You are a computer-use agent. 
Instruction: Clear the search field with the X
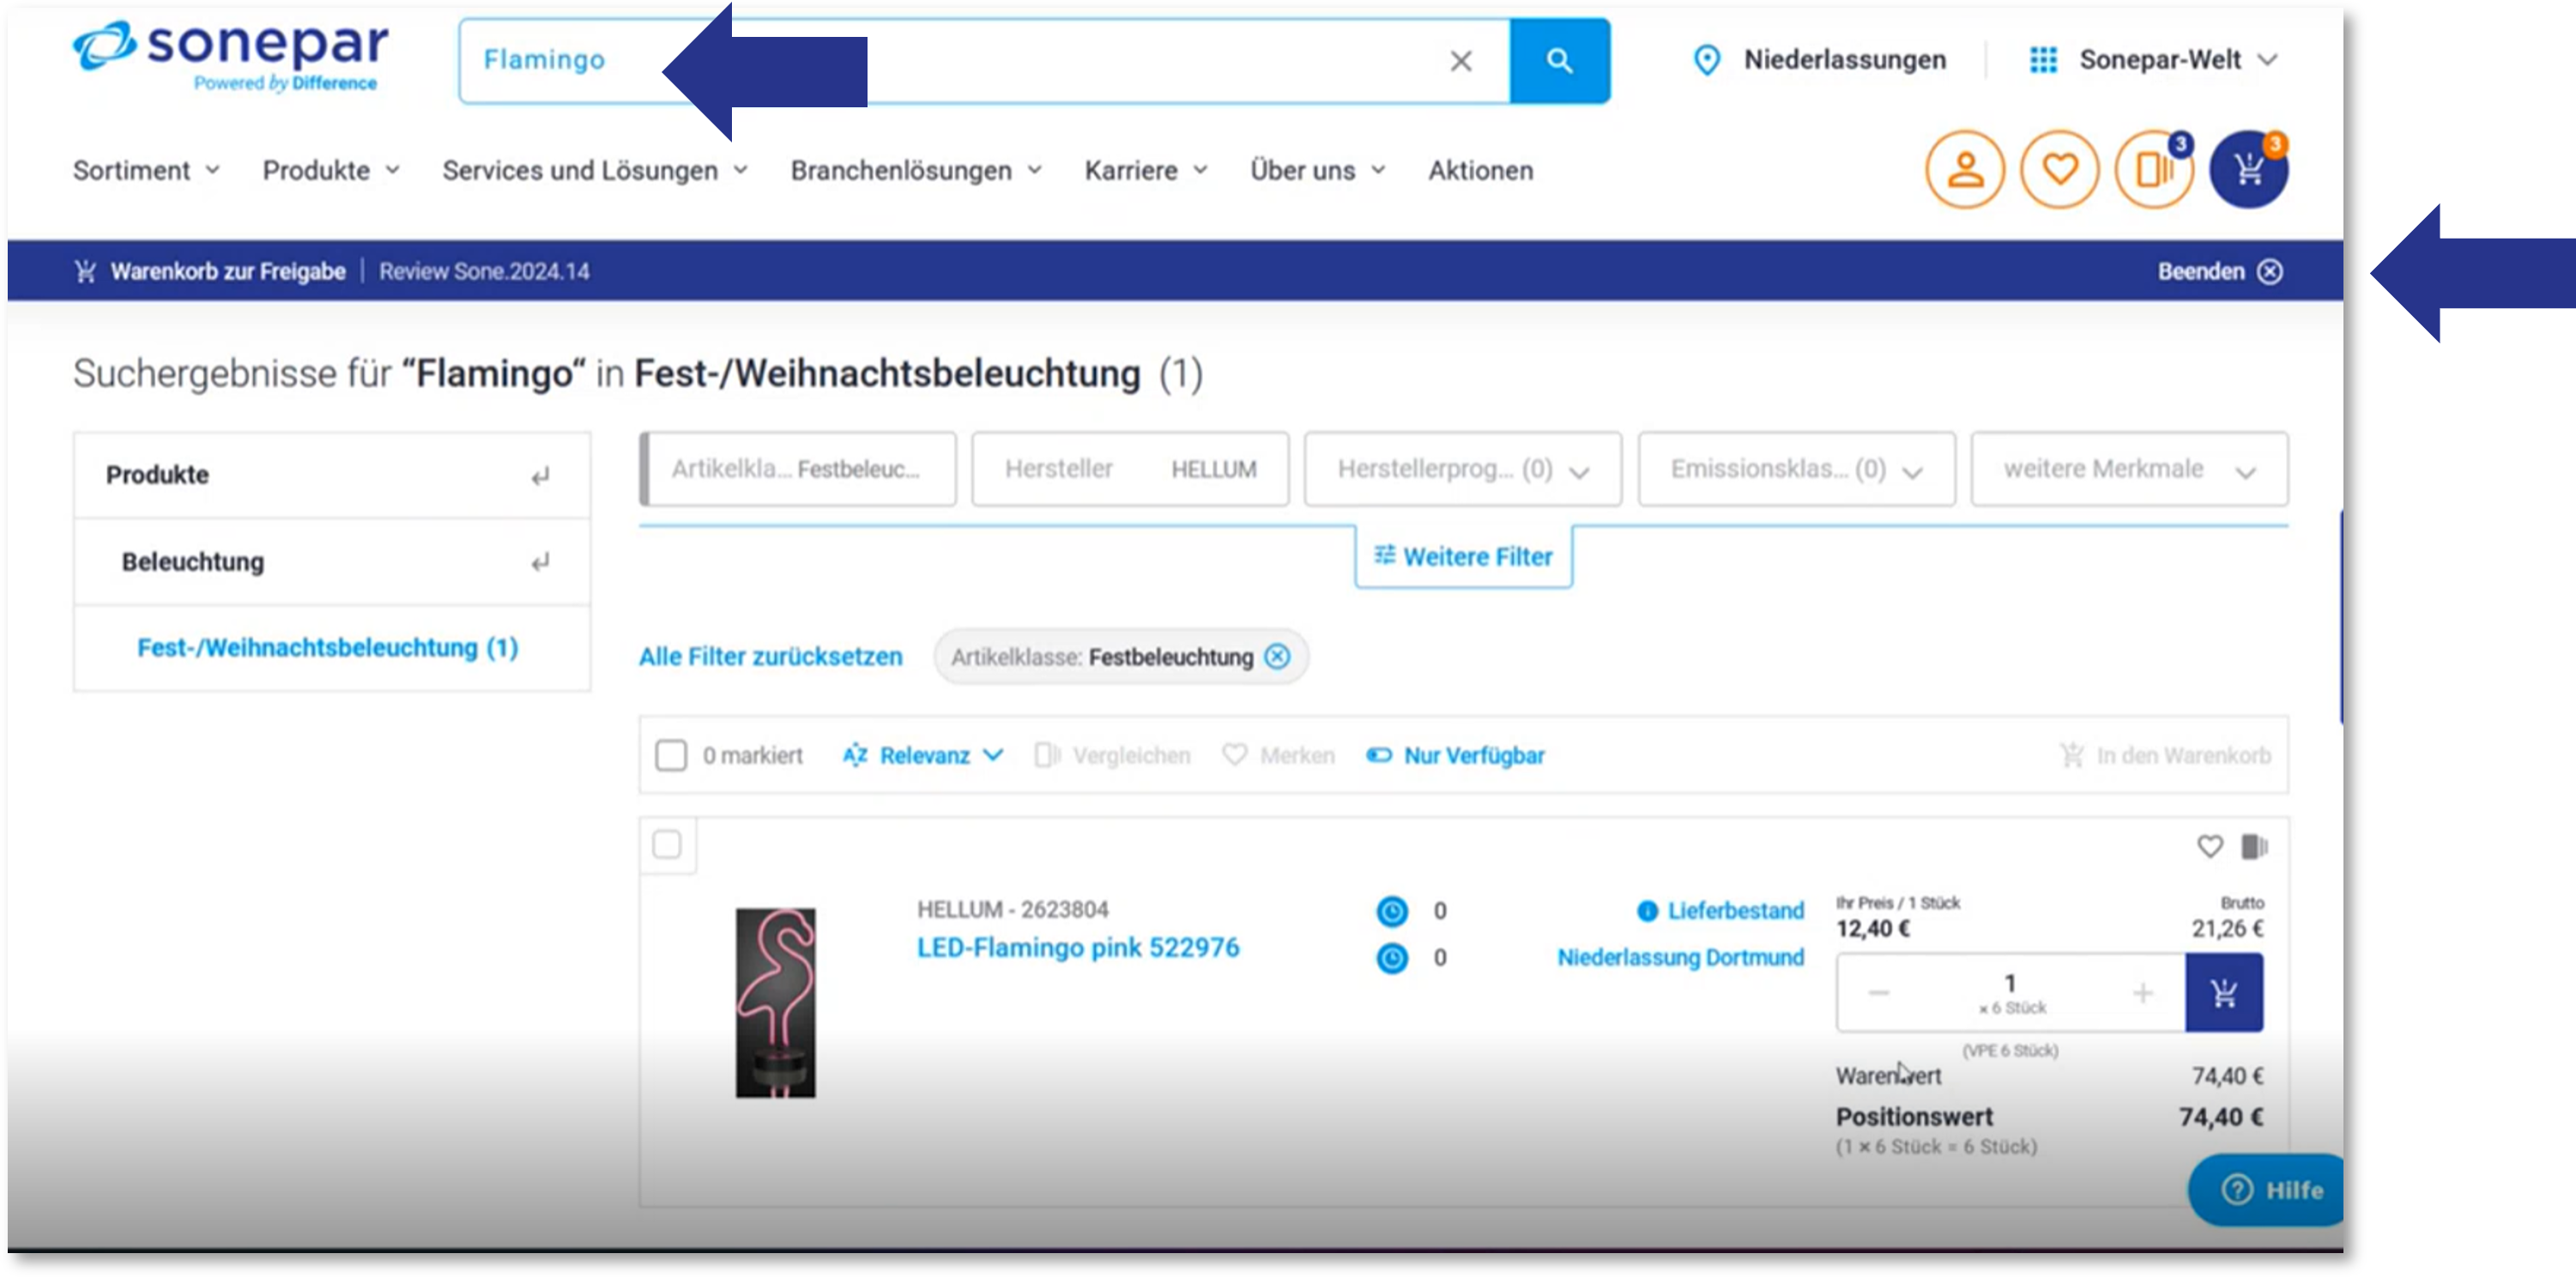point(1460,61)
